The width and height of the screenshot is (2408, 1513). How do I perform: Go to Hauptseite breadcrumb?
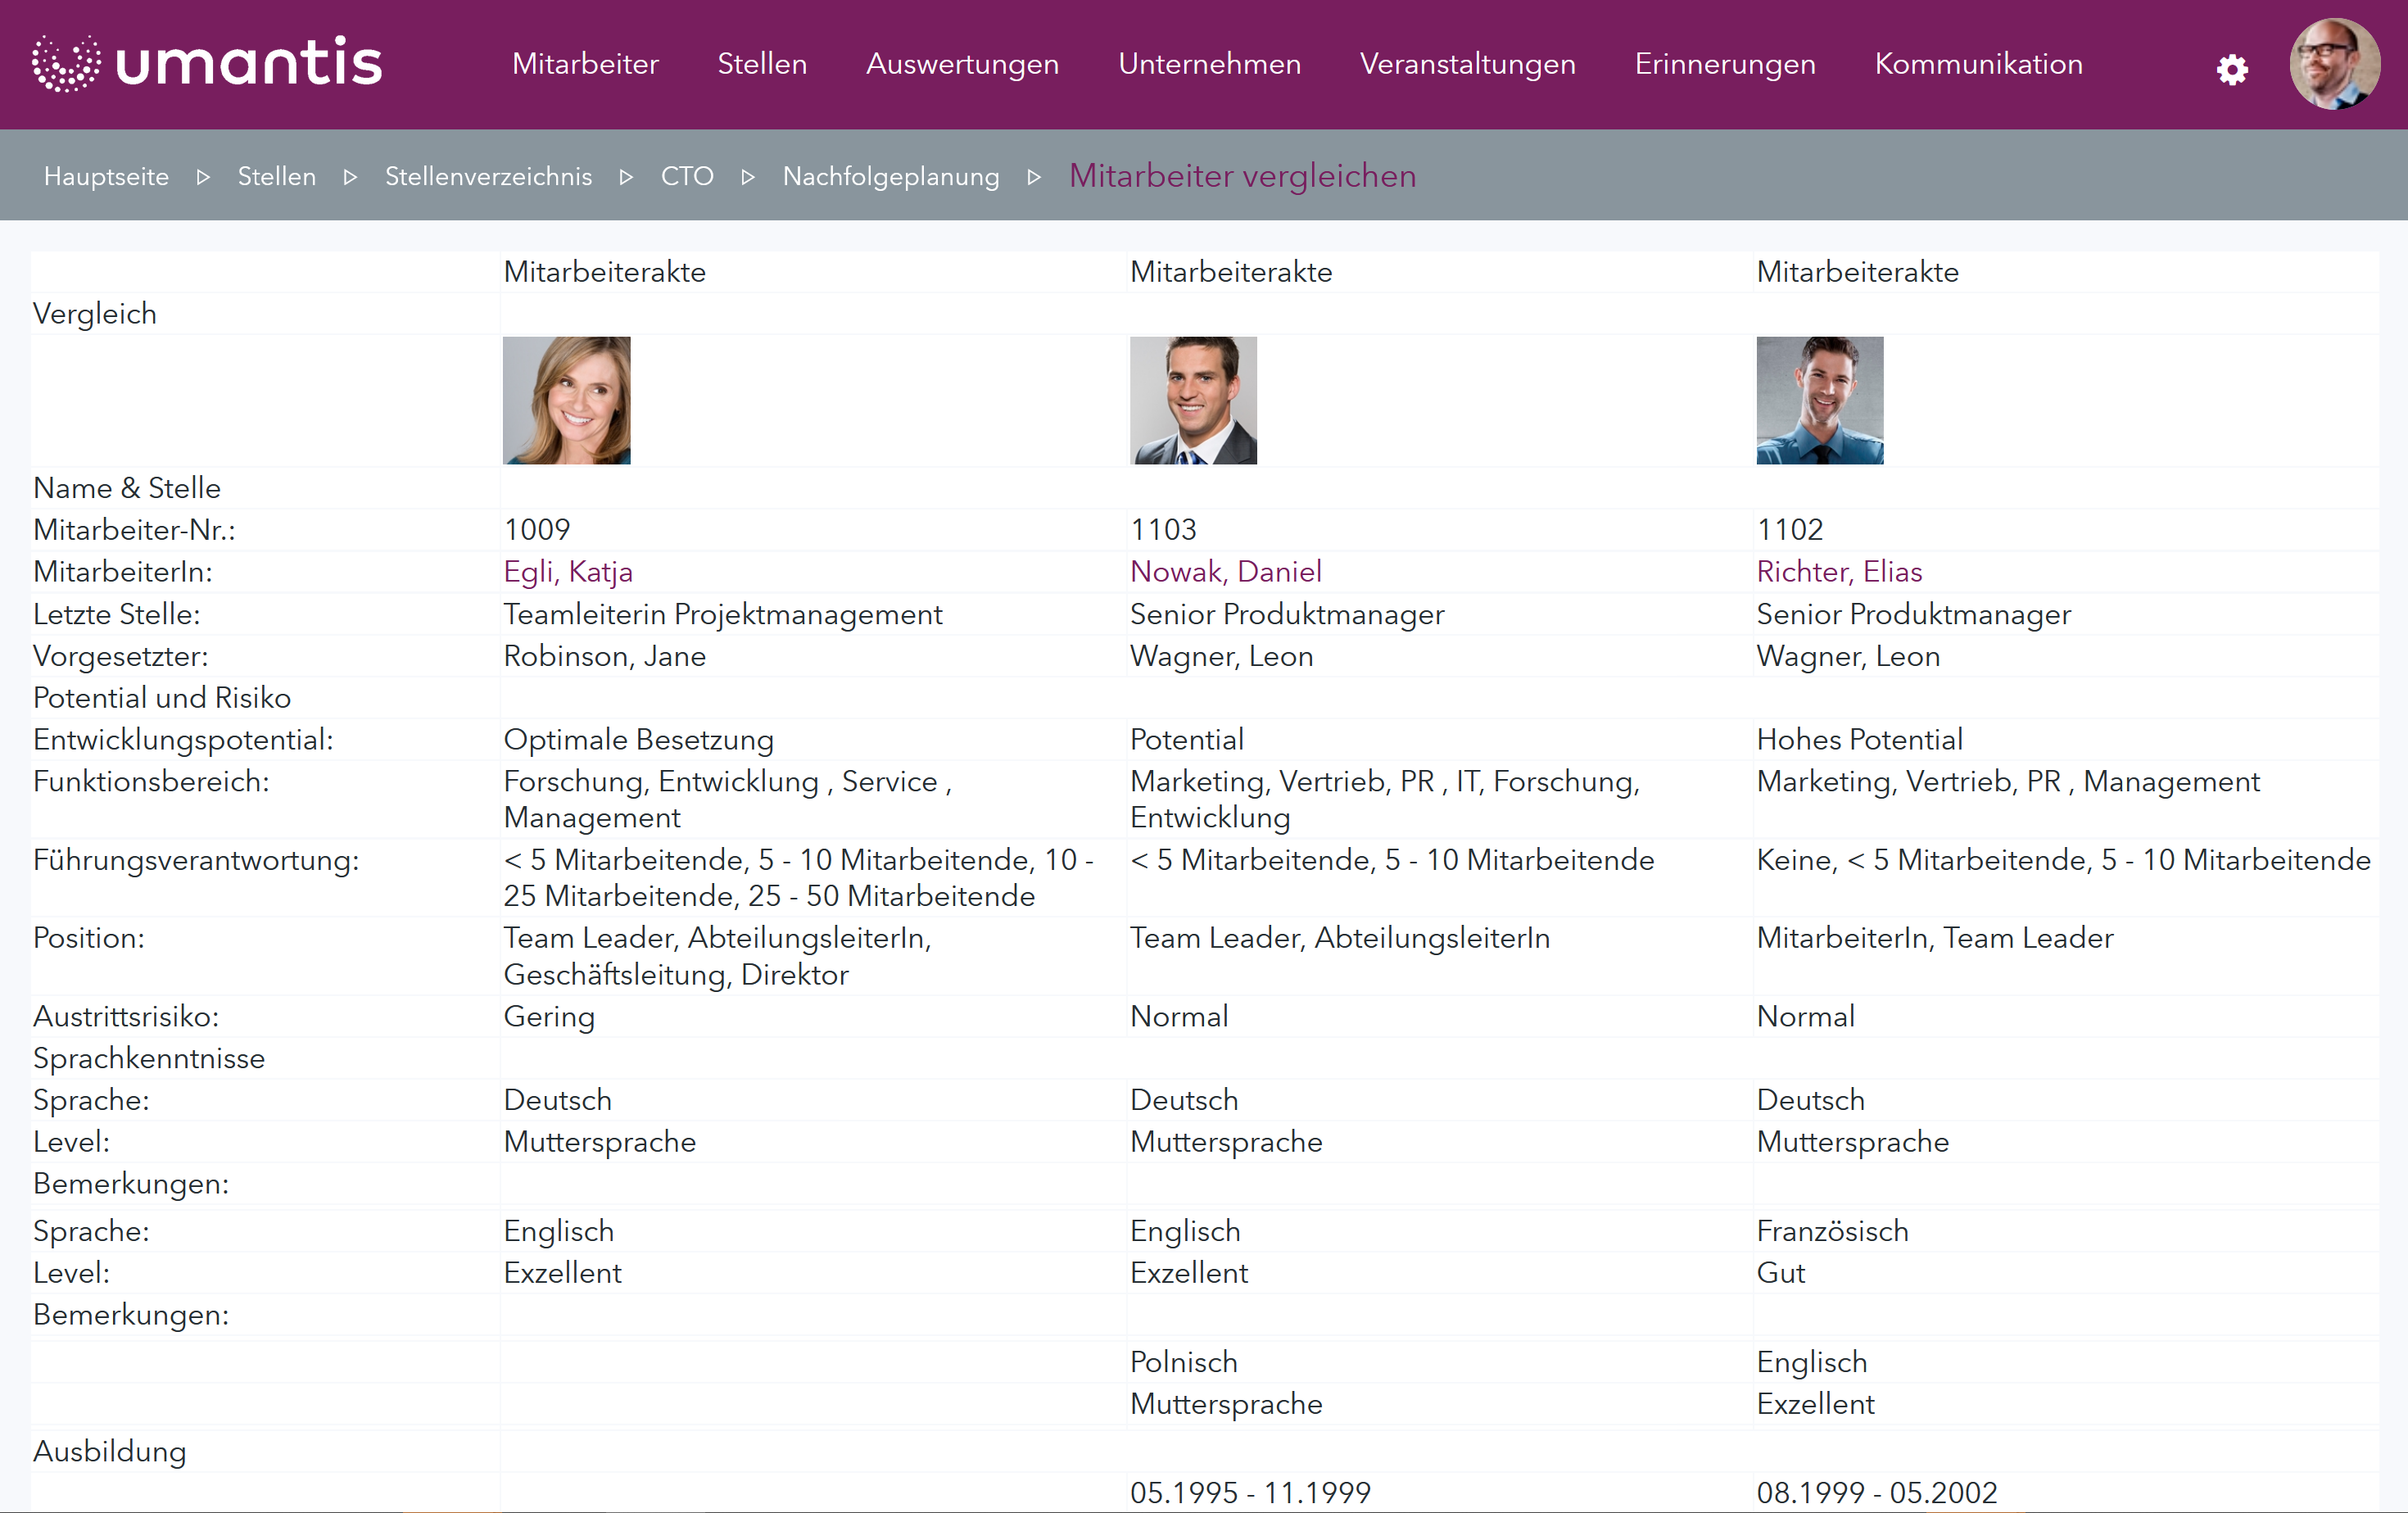[x=106, y=176]
